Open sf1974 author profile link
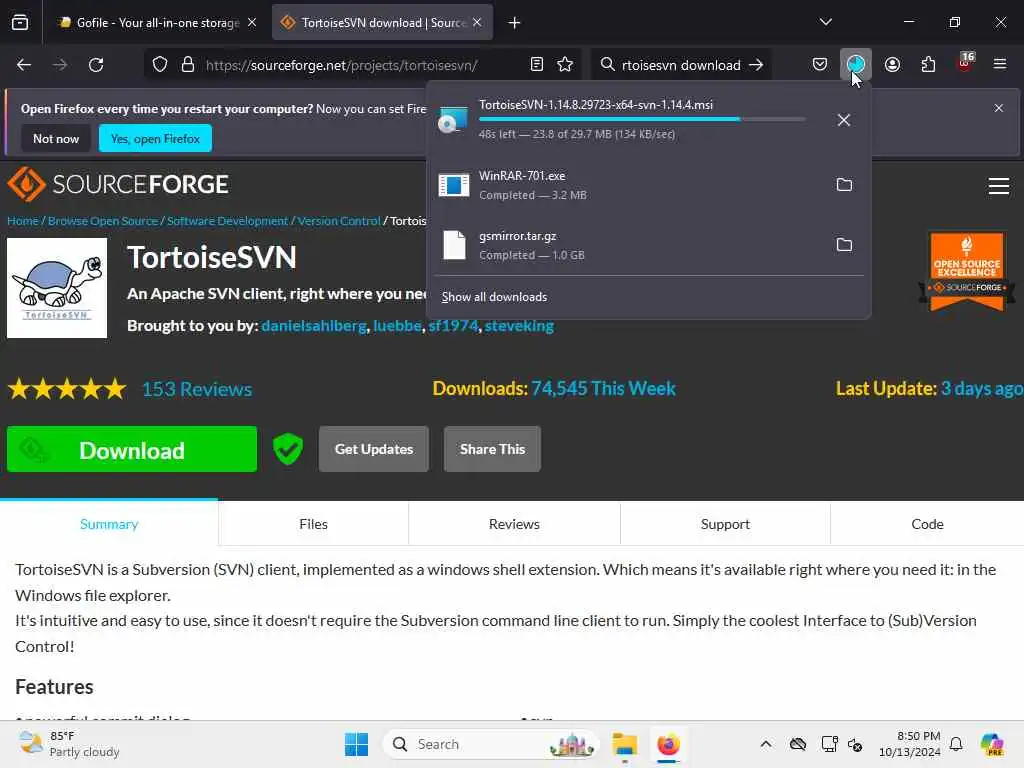 point(453,326)
